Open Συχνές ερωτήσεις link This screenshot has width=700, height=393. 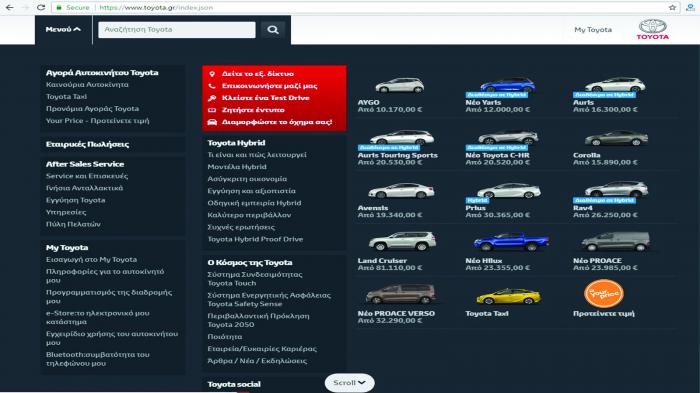(x=241, y=227)
